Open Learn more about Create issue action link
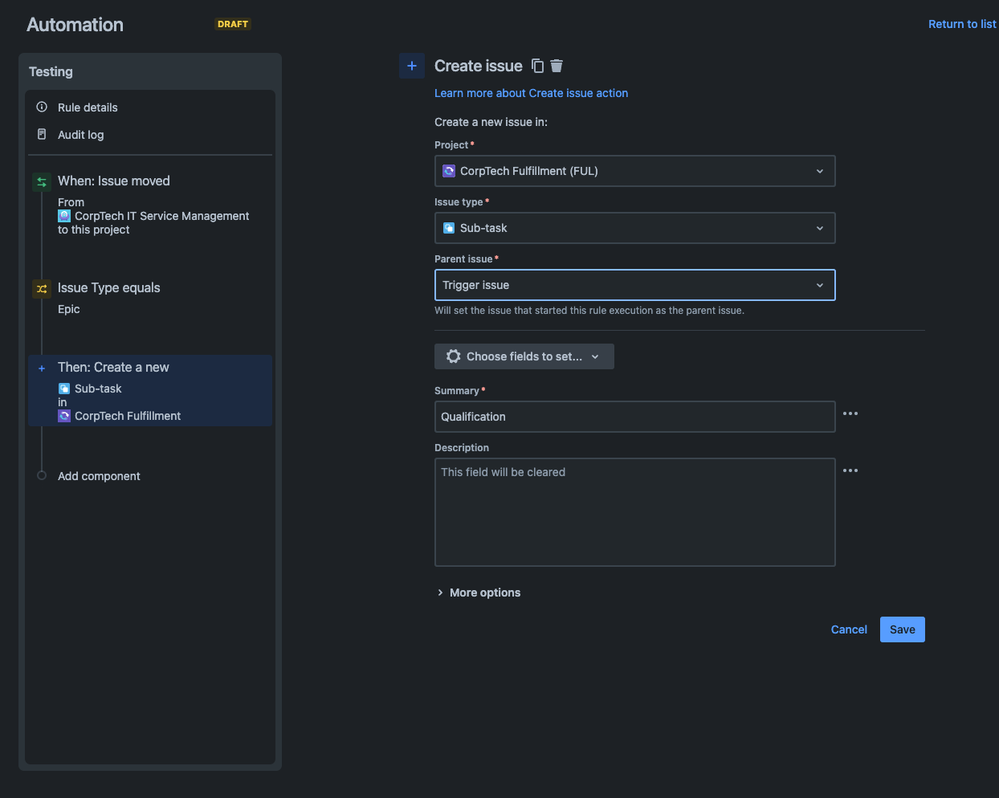The image size is (999, 798). [x=531, y=93]
